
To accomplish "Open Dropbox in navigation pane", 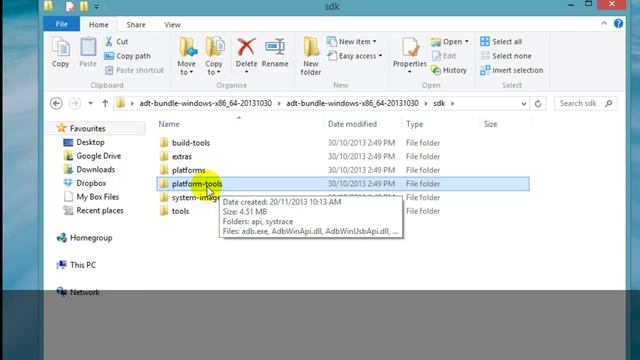I will [x=91, y=183].
